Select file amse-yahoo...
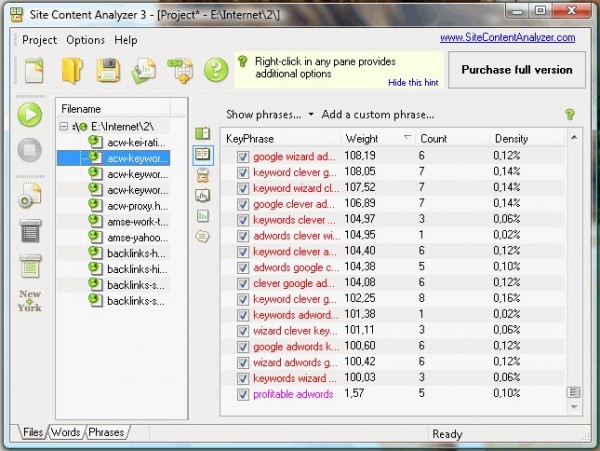The image size is (600, 451). [137, 238]
